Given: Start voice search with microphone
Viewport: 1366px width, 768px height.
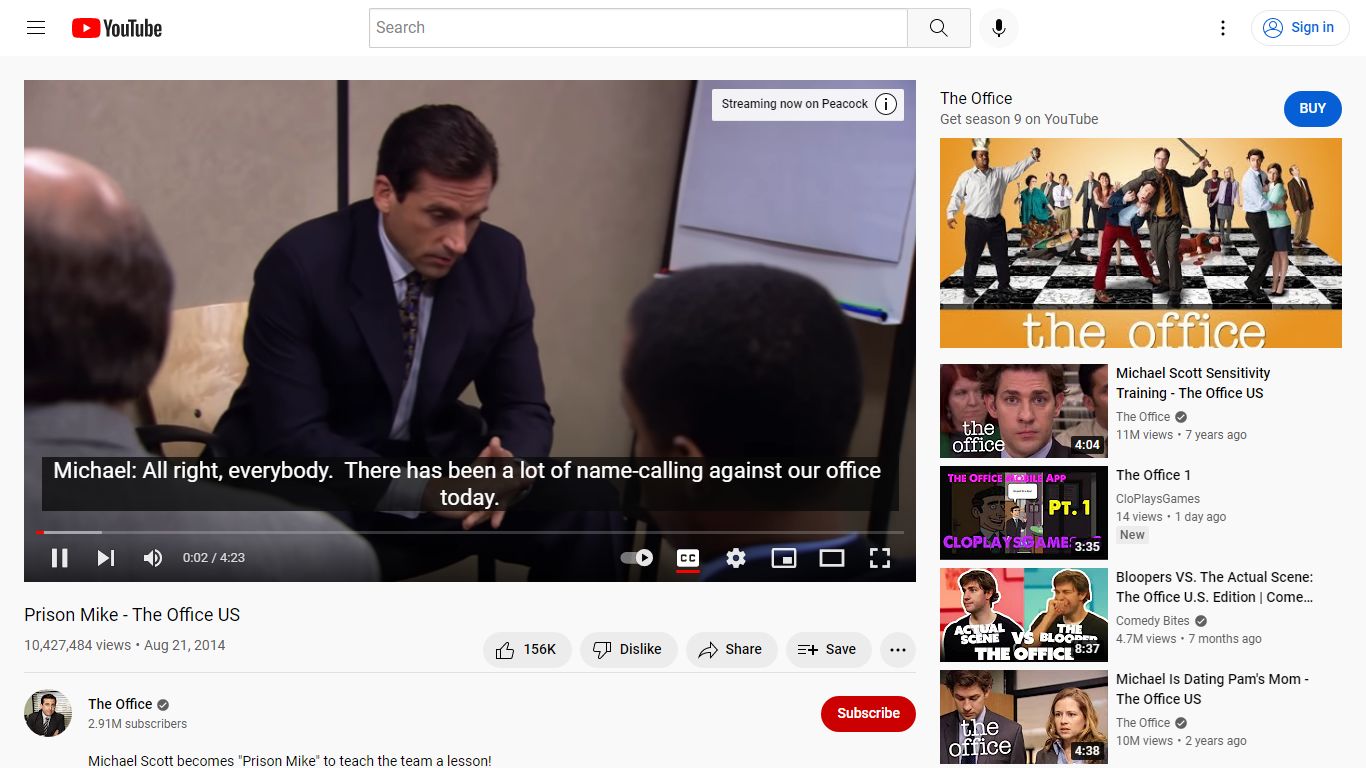Looking at the screenshot, I should (x=998, y=28).
